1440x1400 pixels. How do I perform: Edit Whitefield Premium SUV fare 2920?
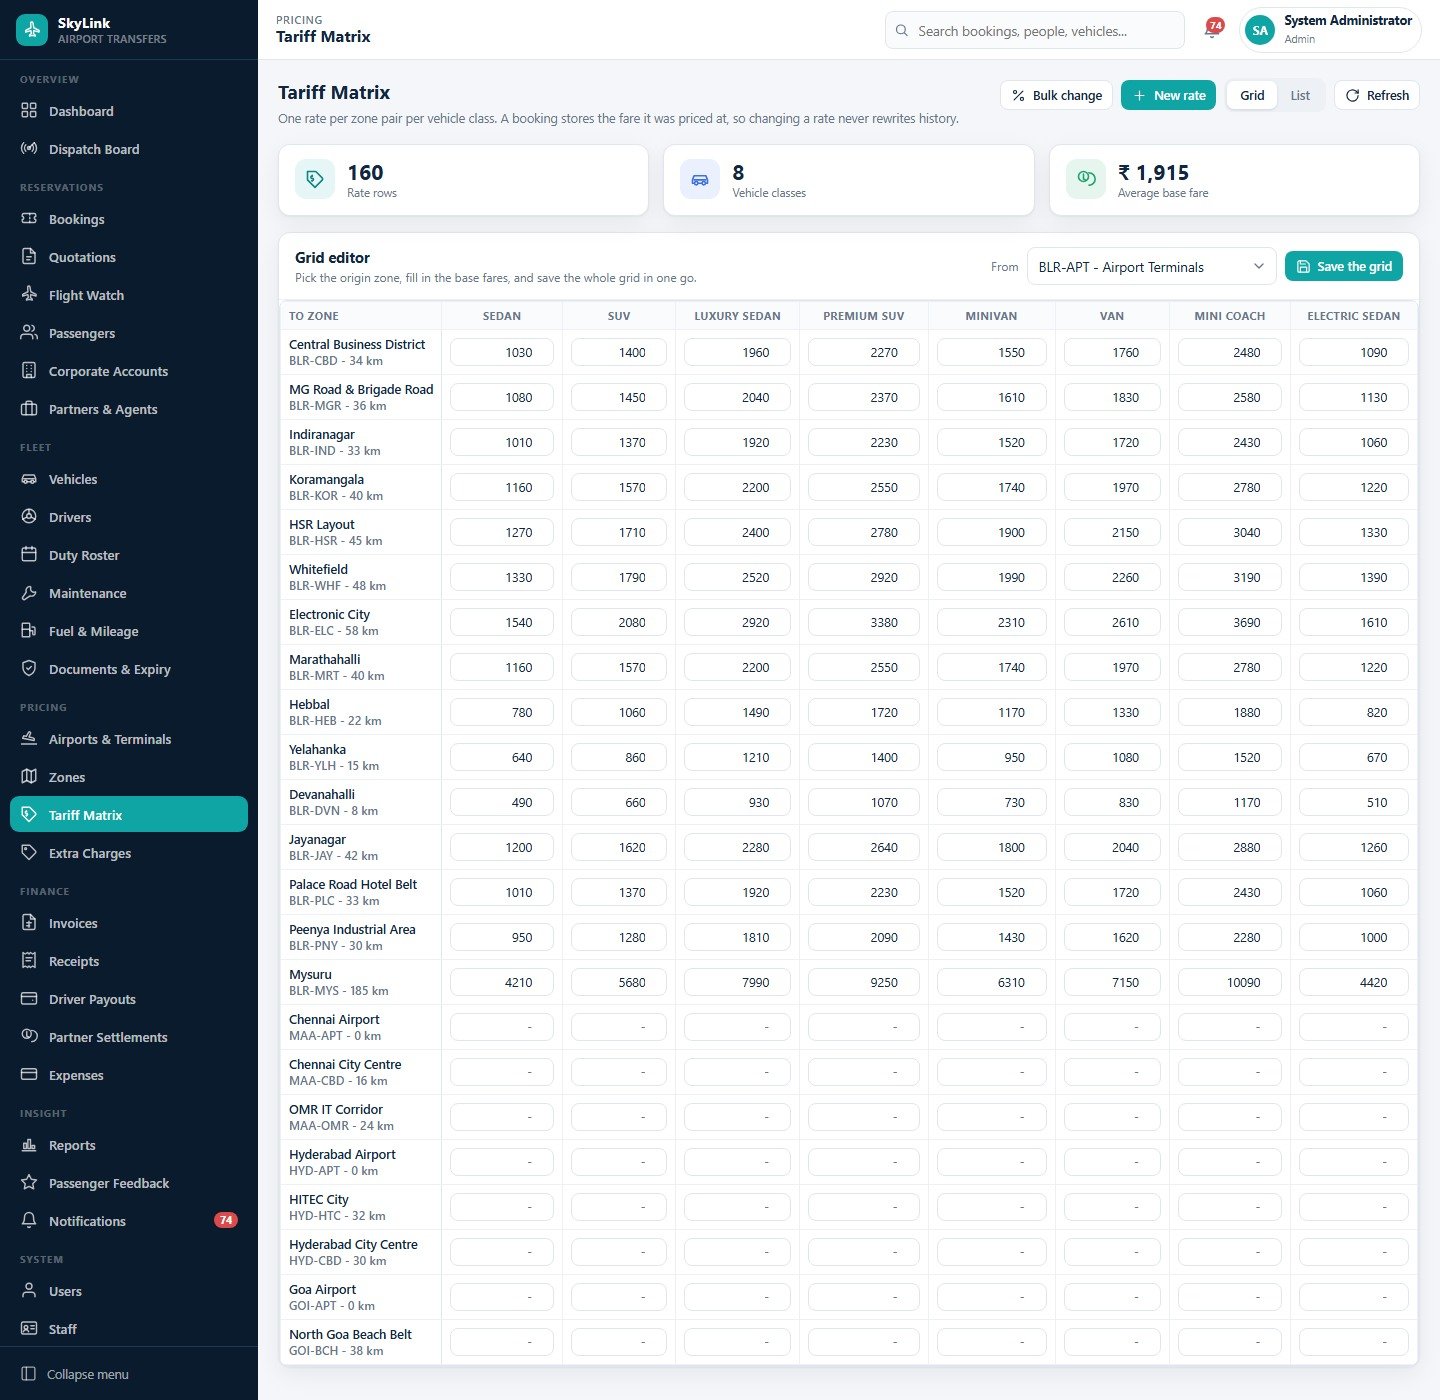click(864, 577)
